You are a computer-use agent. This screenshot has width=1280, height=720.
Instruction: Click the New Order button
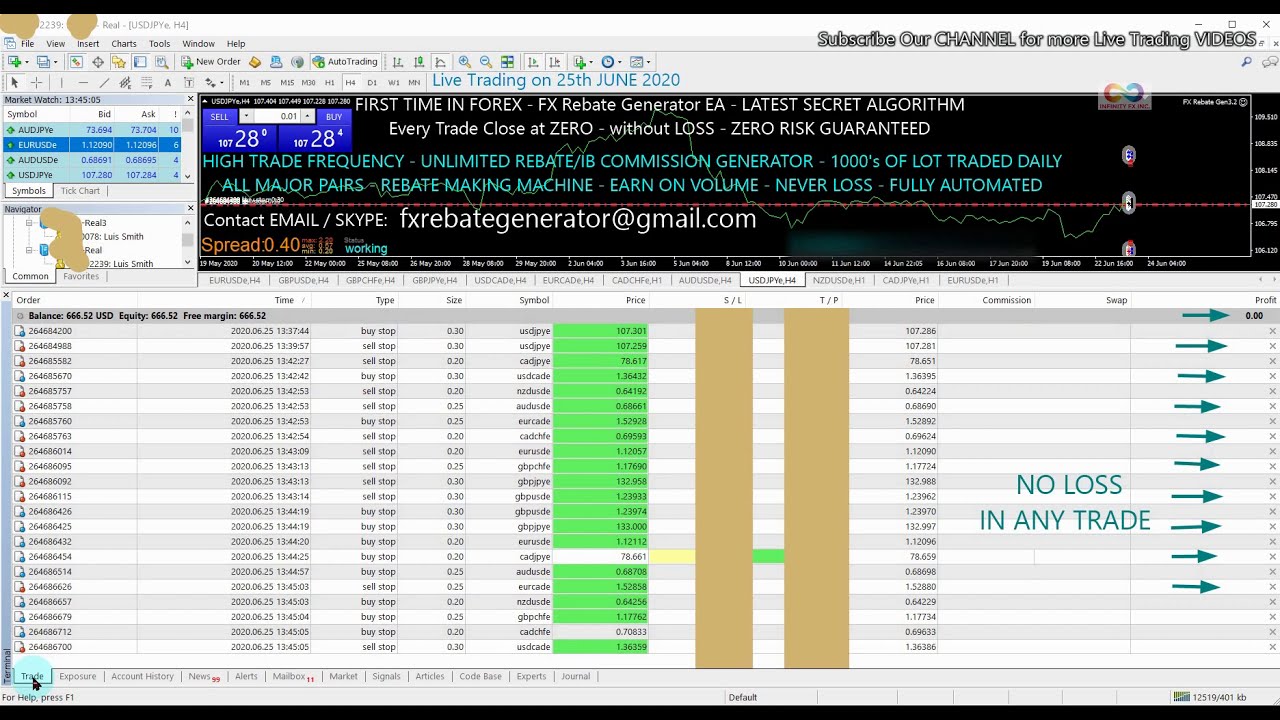(211, 62)
